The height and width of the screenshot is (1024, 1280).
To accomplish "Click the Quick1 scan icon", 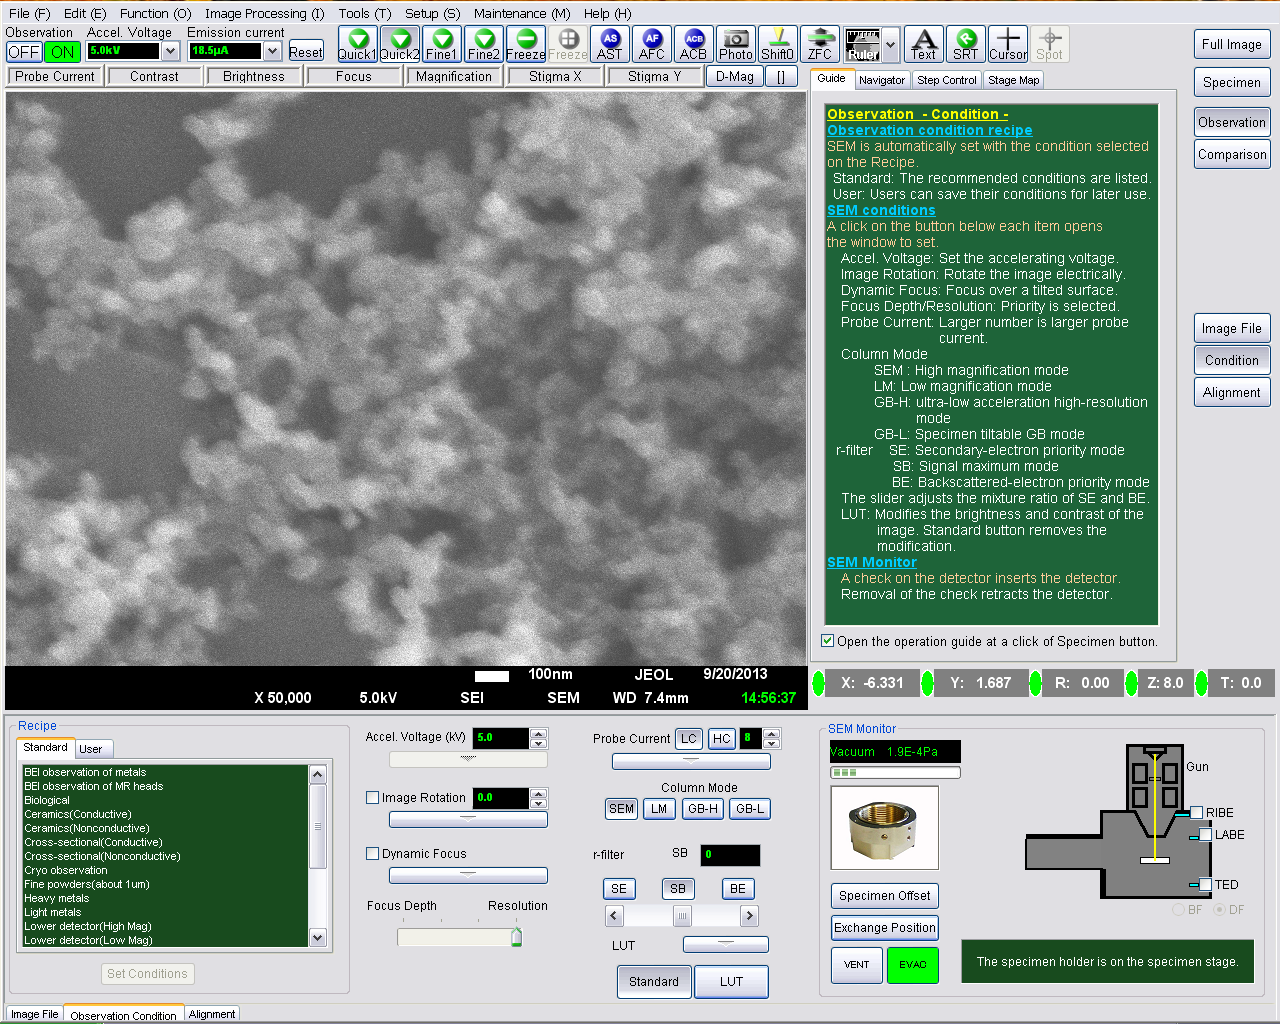I will pyautogui.click(x=357, y=44).
